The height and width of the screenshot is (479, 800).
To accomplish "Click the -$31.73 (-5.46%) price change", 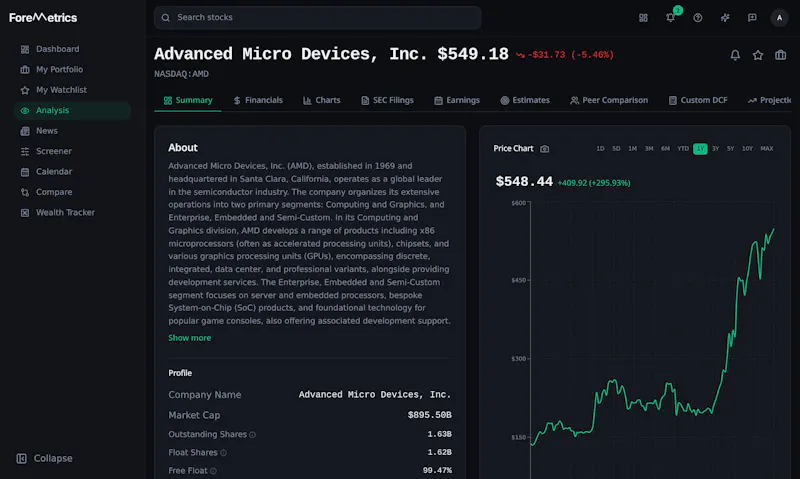I will (565, 55).
